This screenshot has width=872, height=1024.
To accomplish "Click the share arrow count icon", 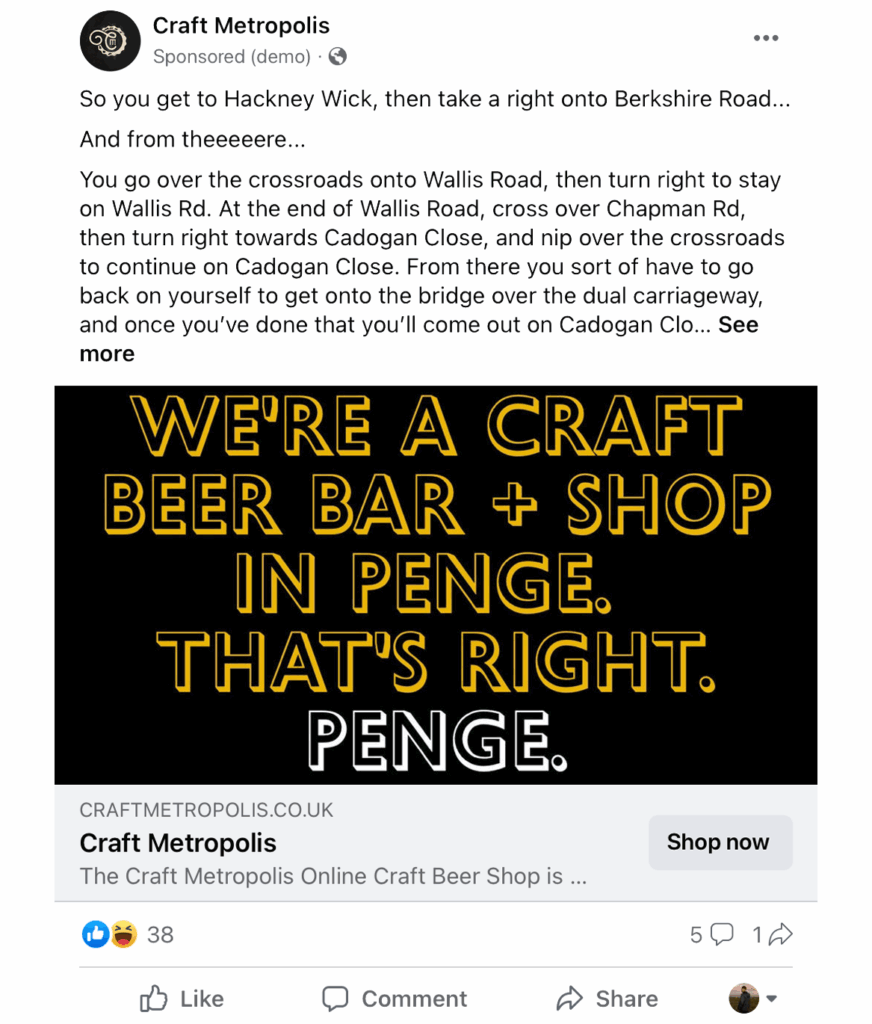I will pyautogui.click(x=781, y=934).
